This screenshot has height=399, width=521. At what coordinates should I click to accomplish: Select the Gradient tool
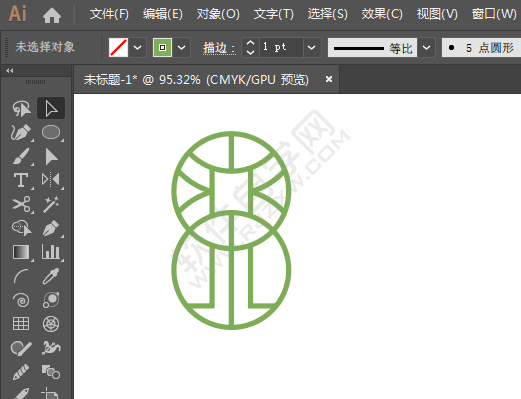(x=21, y=252)
